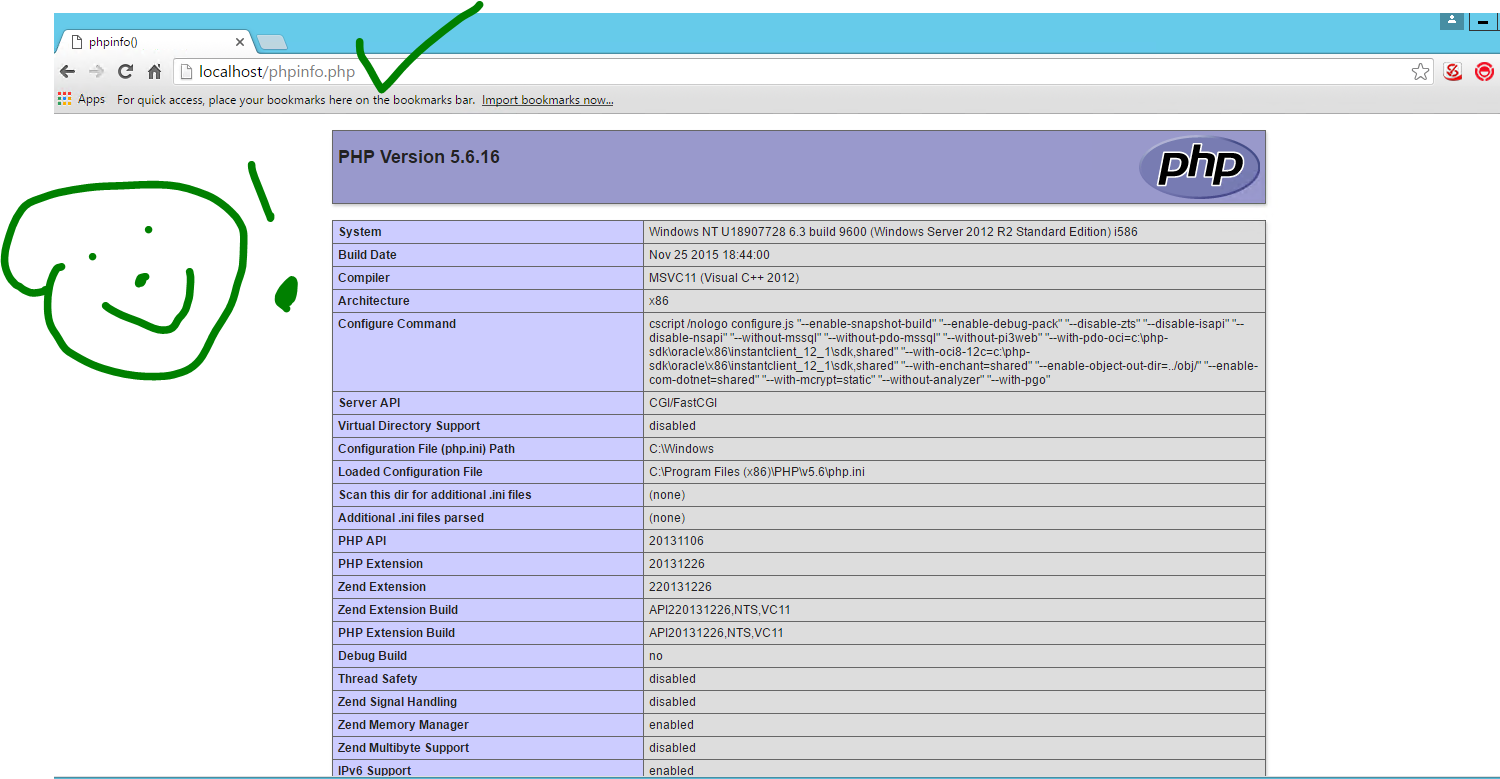
Task: Click the PHP logo image
Action: [1199, 167]
